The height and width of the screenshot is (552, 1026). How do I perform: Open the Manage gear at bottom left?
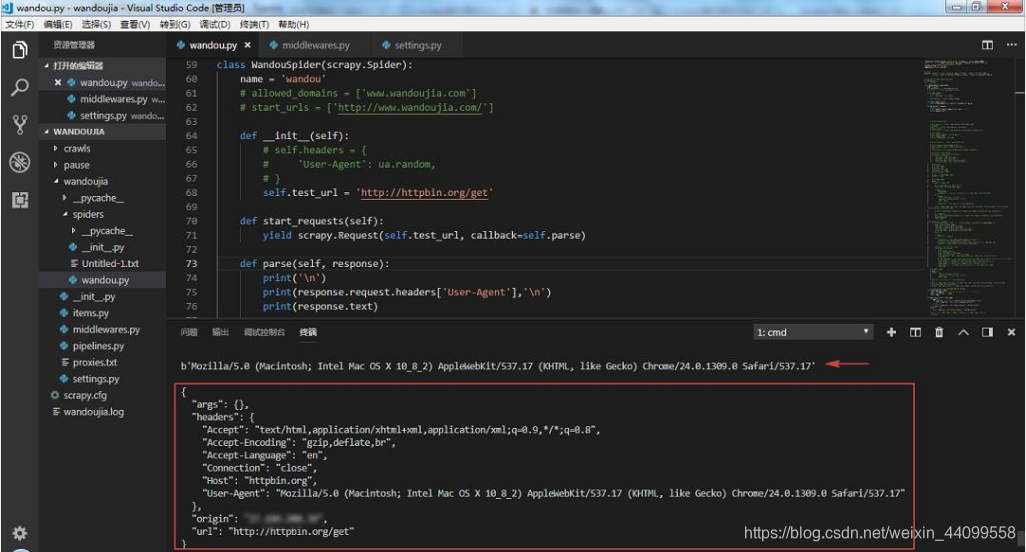point(20,533)
